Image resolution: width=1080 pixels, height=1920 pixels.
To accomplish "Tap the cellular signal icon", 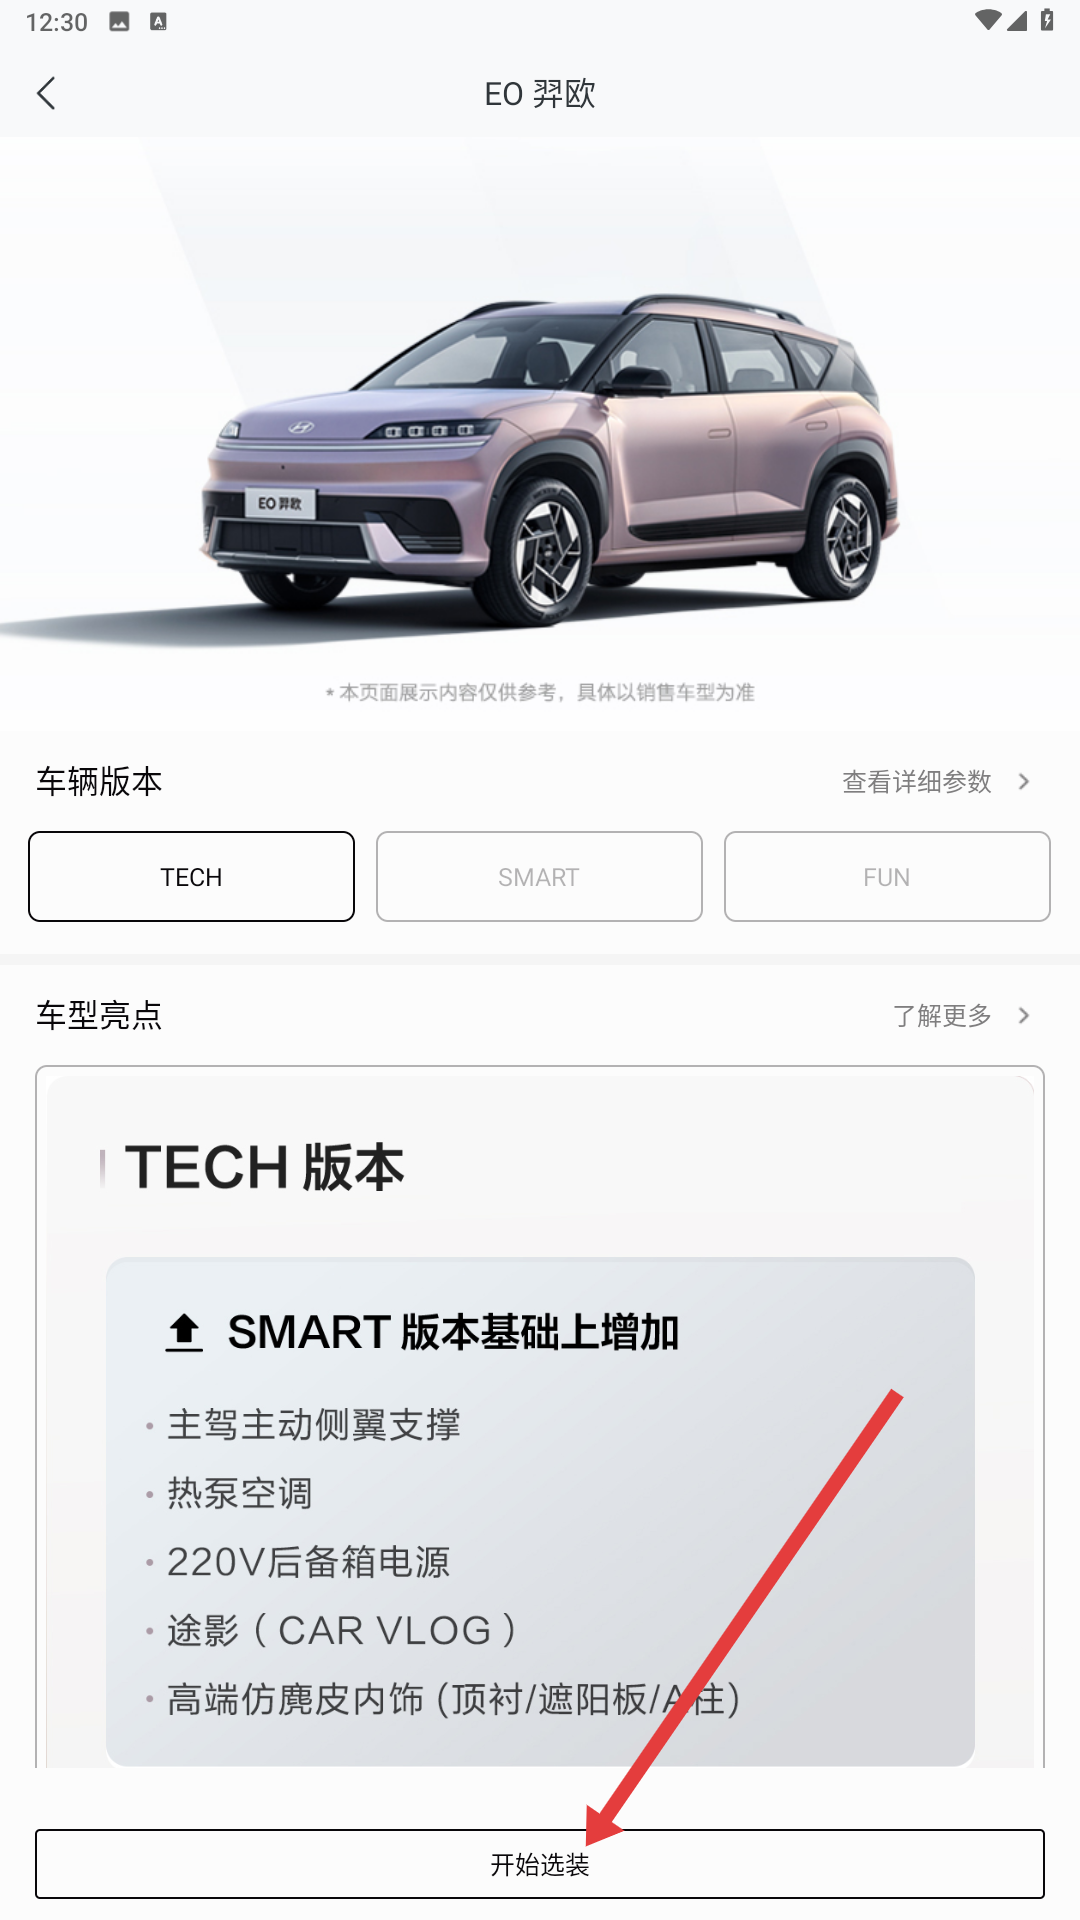I will [x=1017, y=21].
